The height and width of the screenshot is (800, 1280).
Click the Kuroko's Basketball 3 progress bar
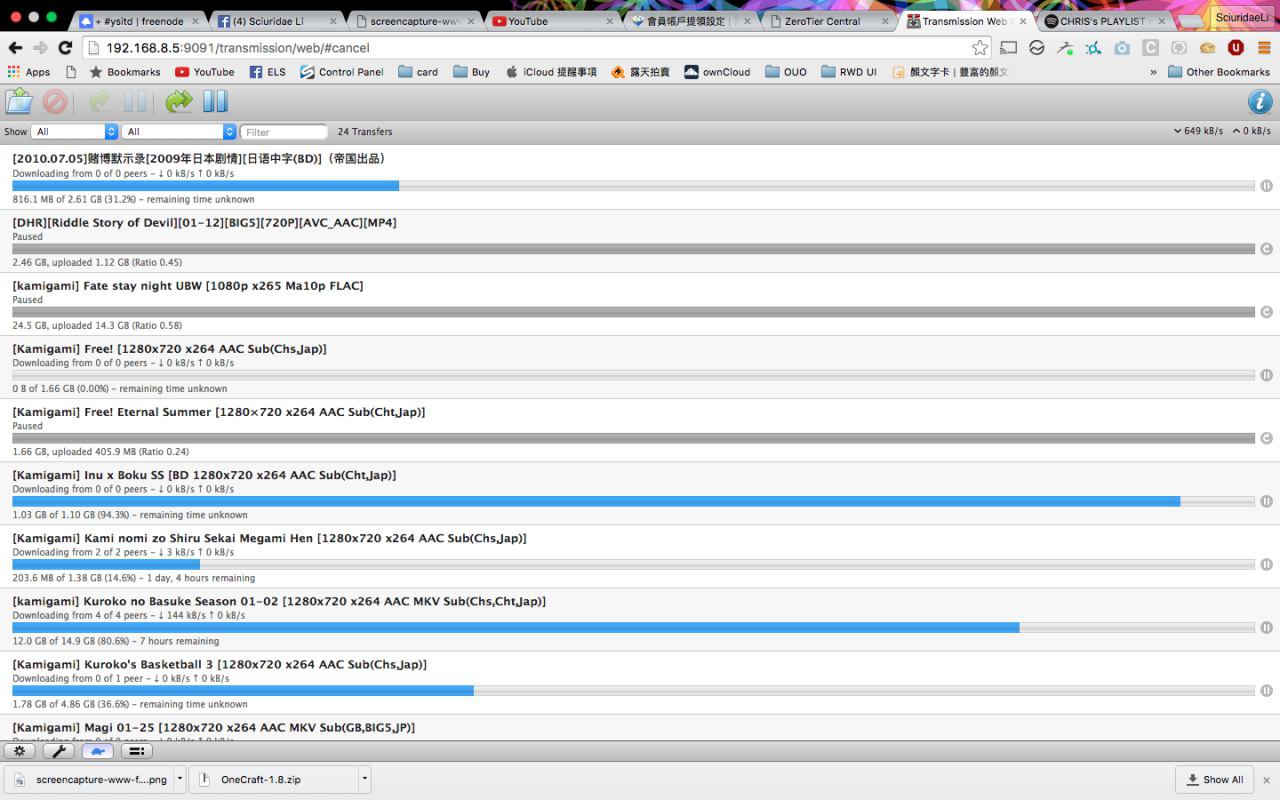tap(633, 690)
